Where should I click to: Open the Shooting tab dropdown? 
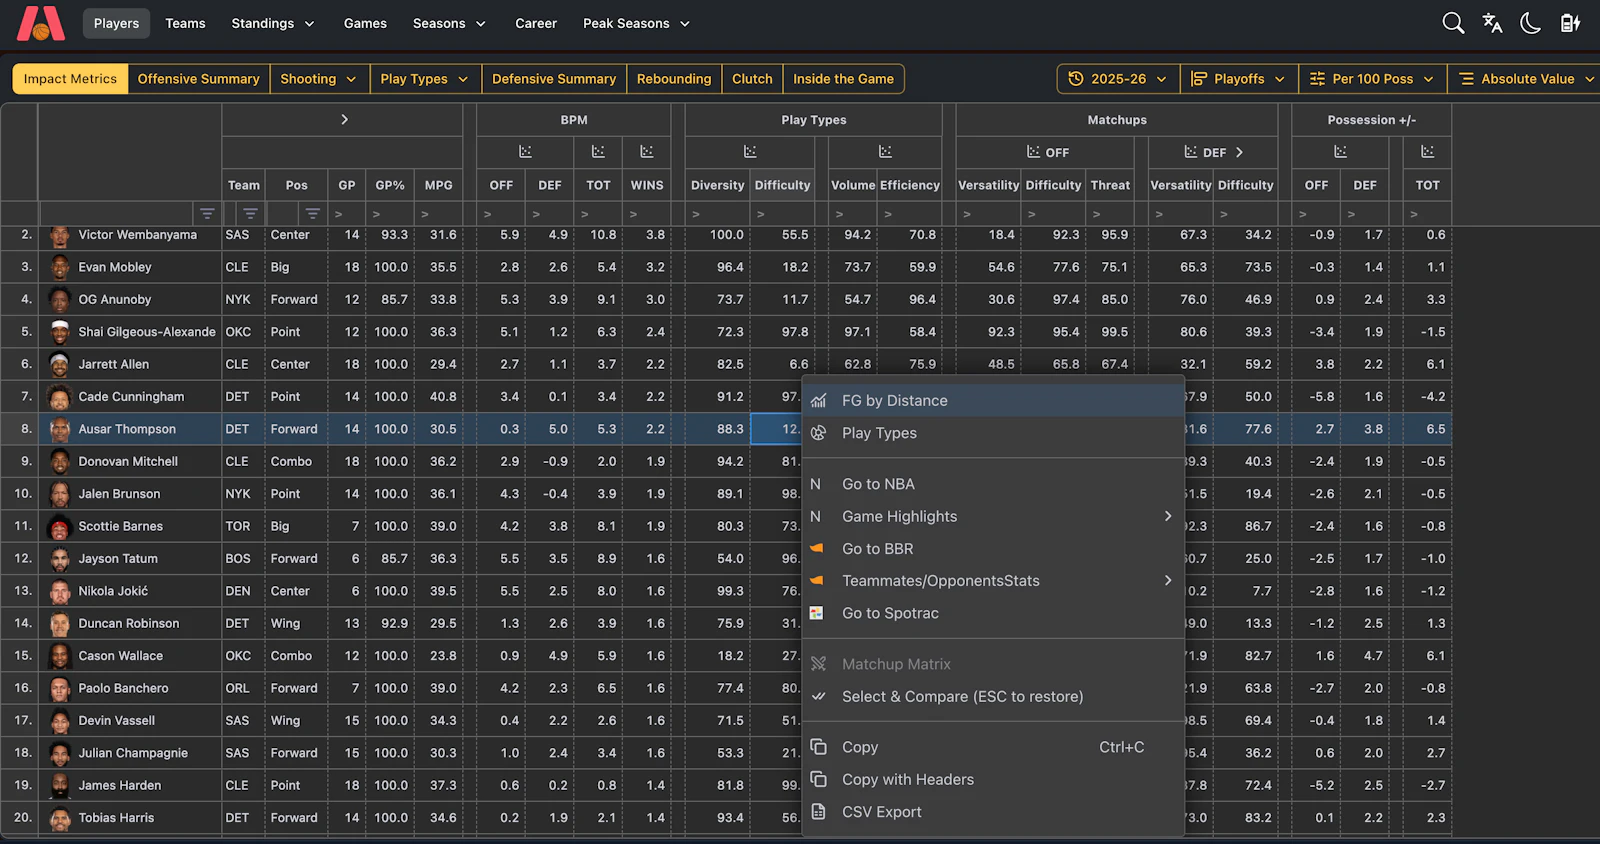(318, 79)
